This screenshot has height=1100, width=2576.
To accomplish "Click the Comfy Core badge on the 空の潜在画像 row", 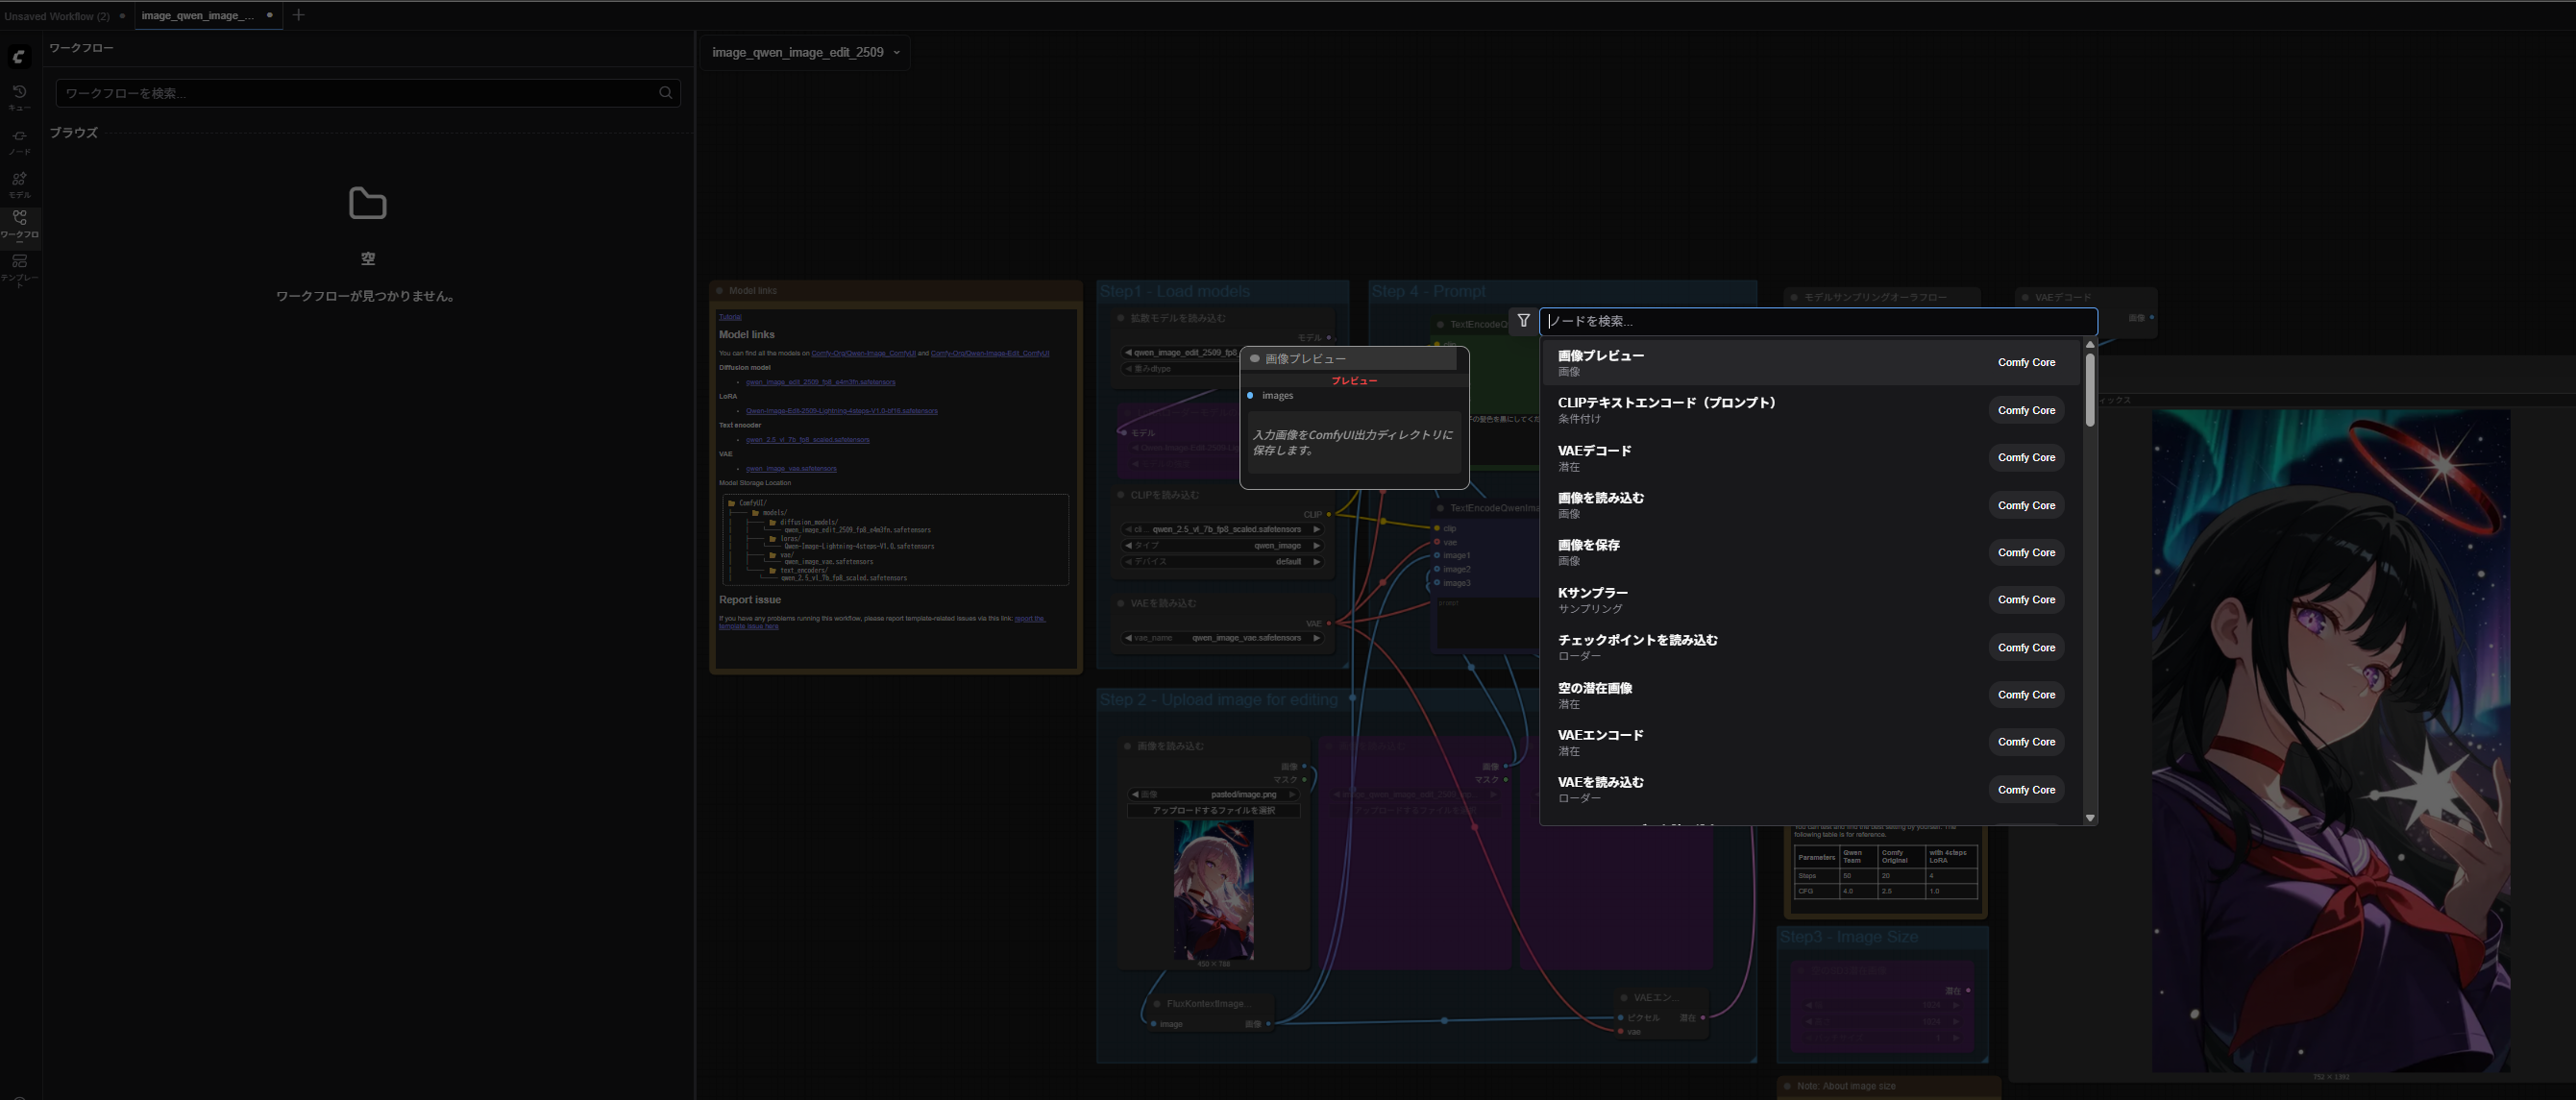I will coord(2026,695).
